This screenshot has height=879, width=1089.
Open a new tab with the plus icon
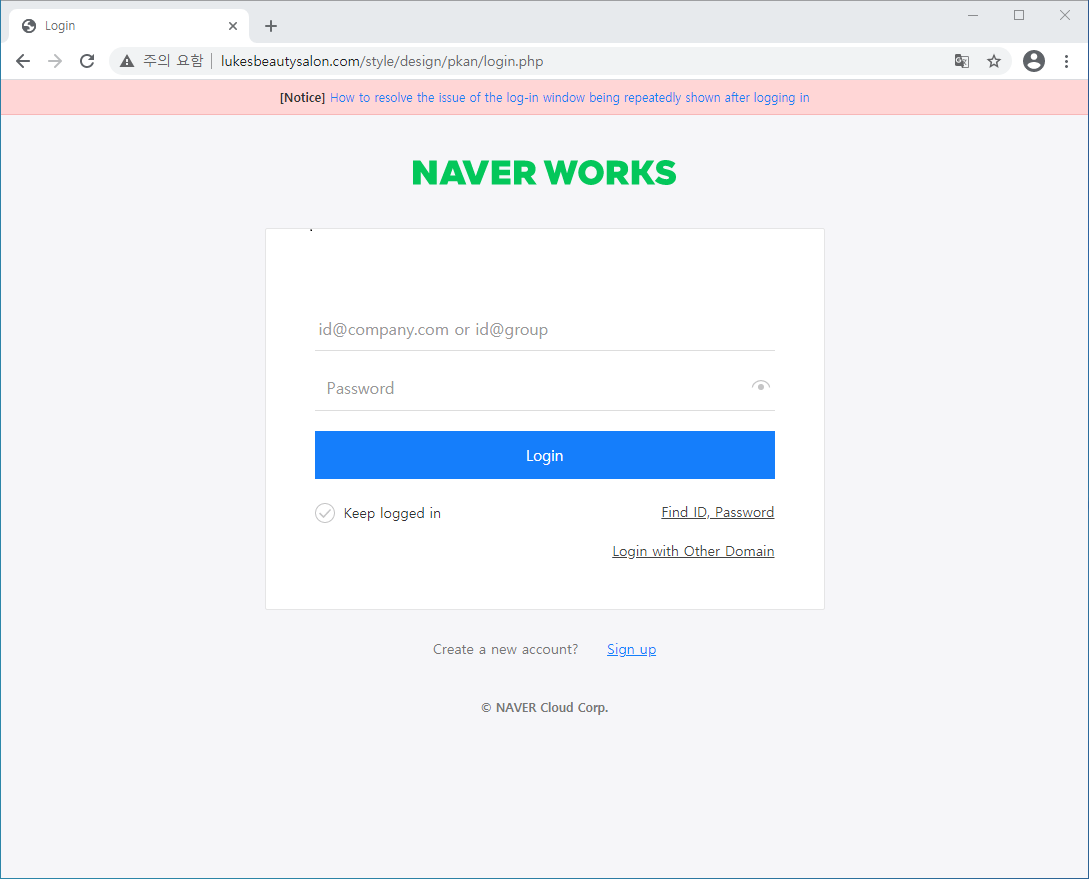point(271,26)
